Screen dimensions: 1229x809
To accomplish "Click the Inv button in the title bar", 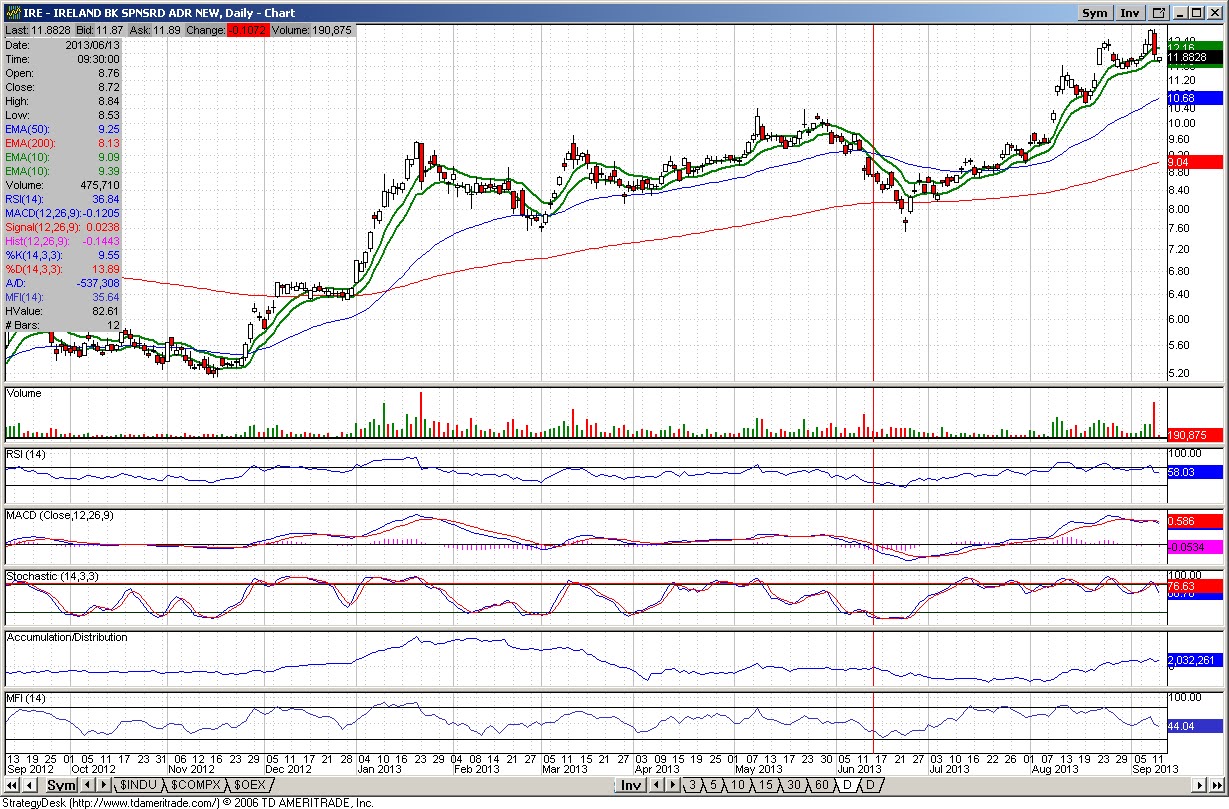I will [1130, 13].
